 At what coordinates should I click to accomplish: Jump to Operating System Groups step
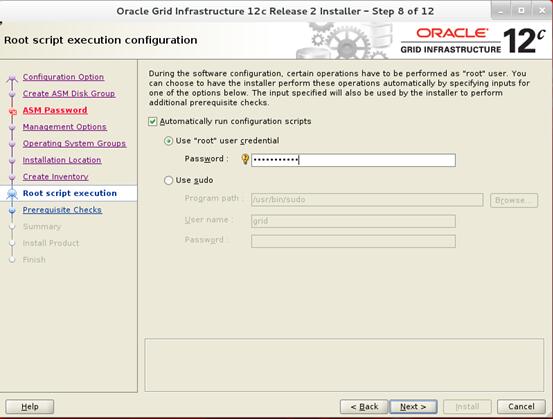(74, 144)
